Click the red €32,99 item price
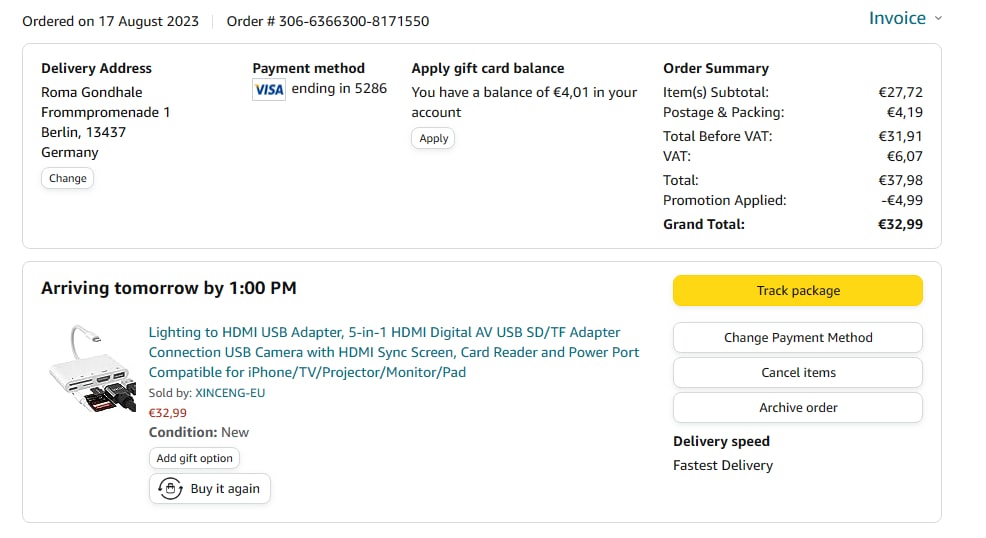 tap(168, 413)
